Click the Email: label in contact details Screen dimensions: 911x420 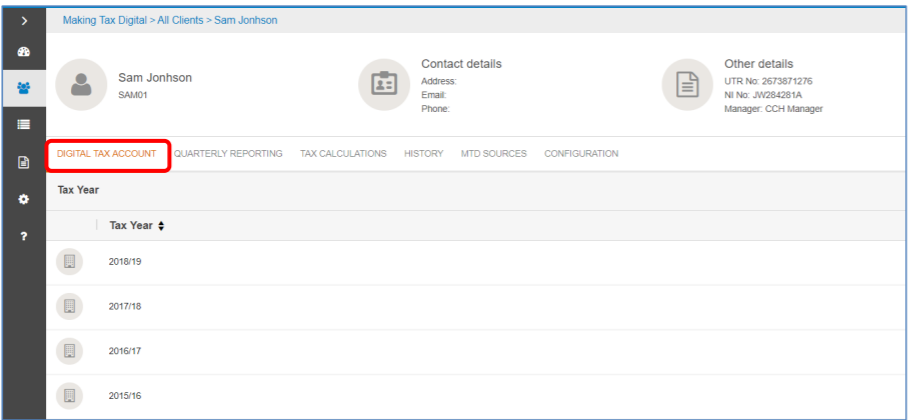pos(433,95)
